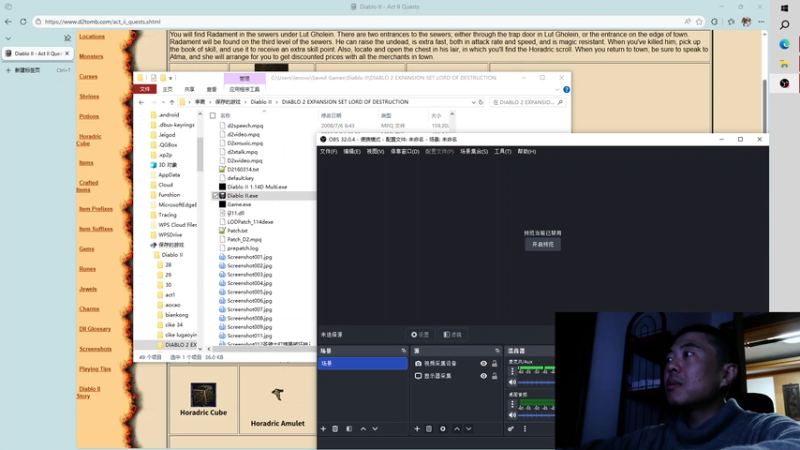Viewport: 800px width, 450px height.
Task: Hide 视频采集设备 source with eye icon
Action: click(x=483, y=363)
